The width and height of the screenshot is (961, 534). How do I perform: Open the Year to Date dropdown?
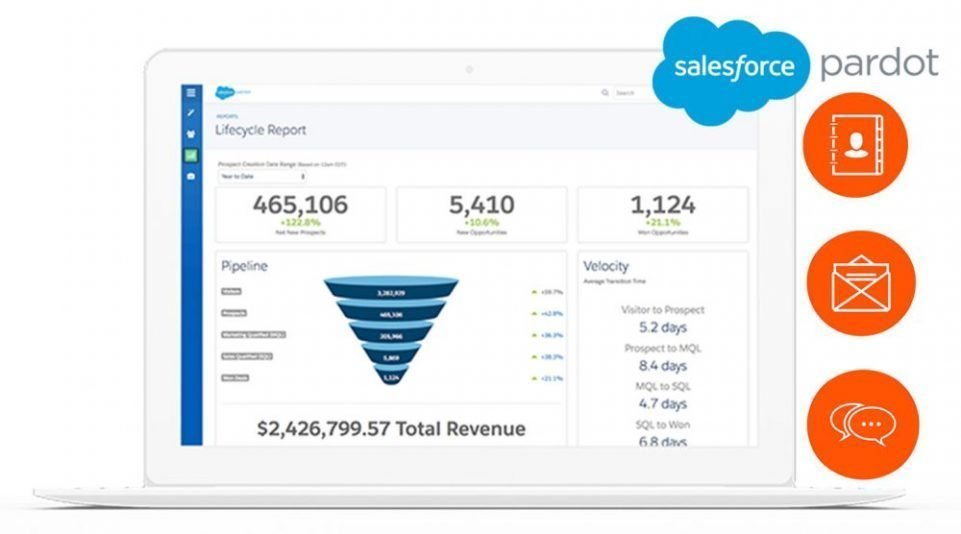click(263, 177)
